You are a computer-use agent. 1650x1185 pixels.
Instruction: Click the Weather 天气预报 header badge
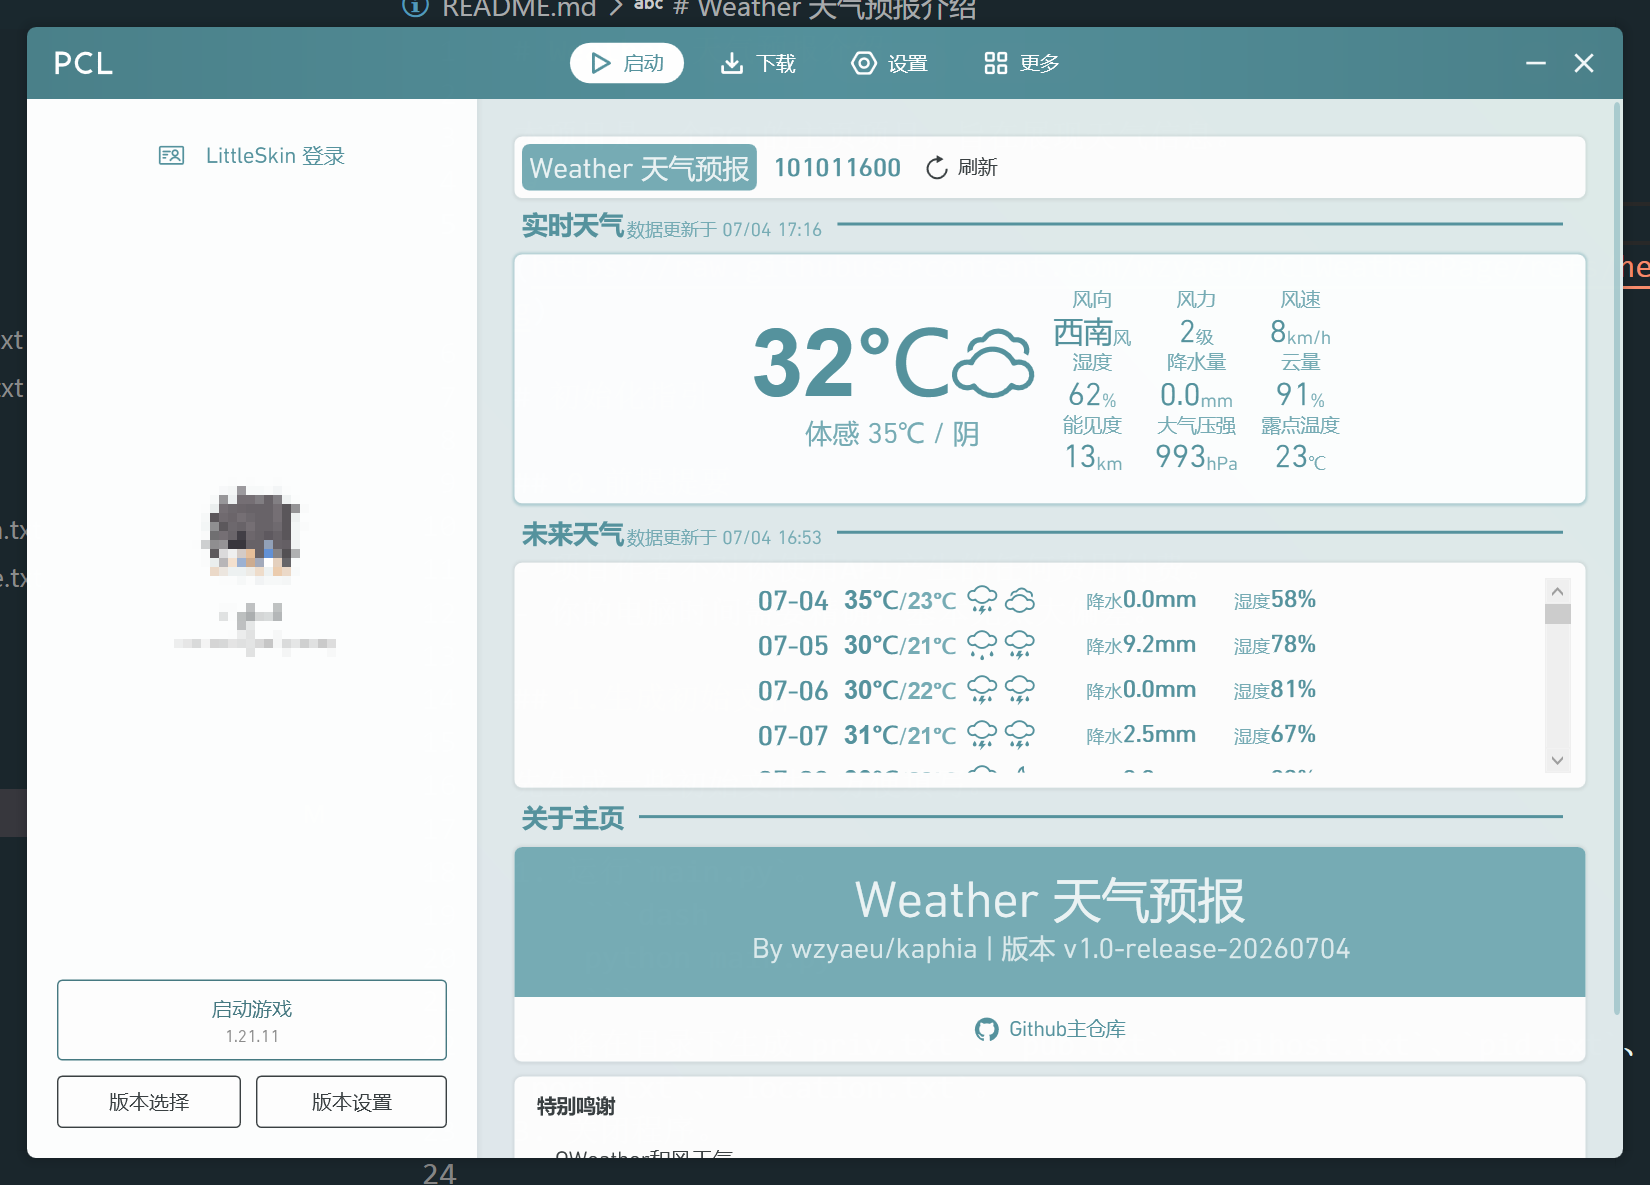point(639,167)
